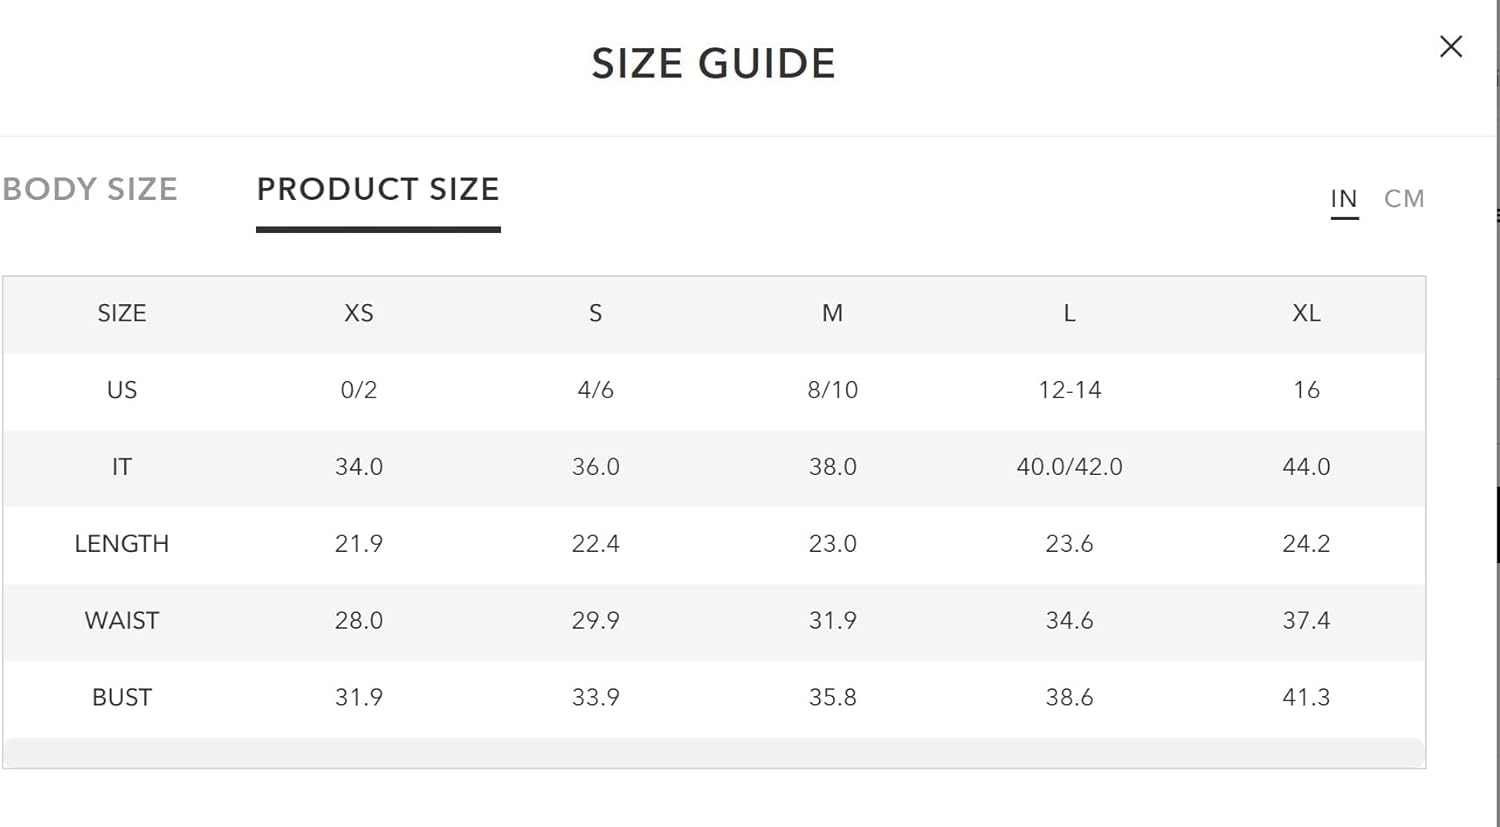Click the M size column header

832,313
